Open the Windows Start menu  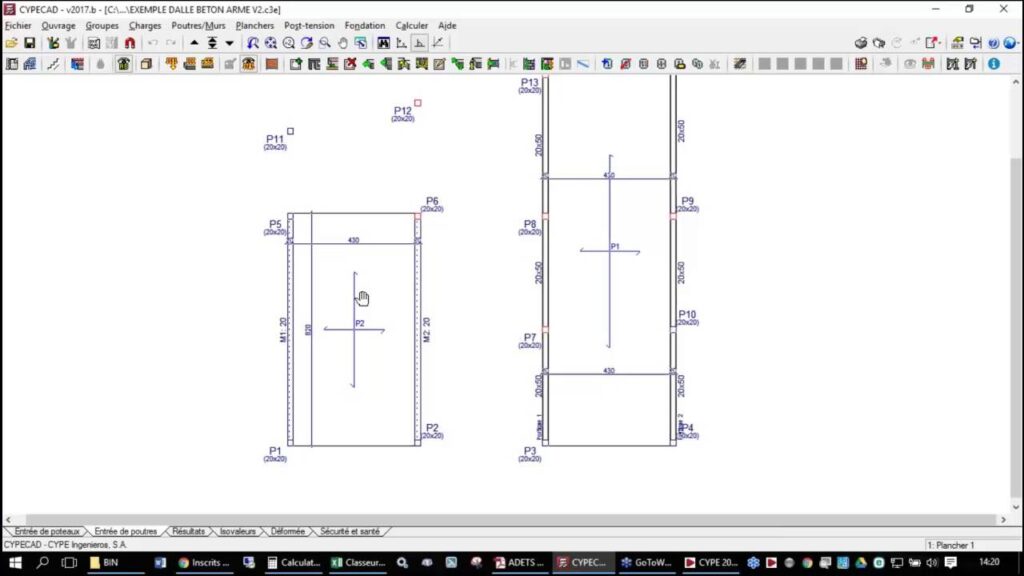(x=15, y=563)
